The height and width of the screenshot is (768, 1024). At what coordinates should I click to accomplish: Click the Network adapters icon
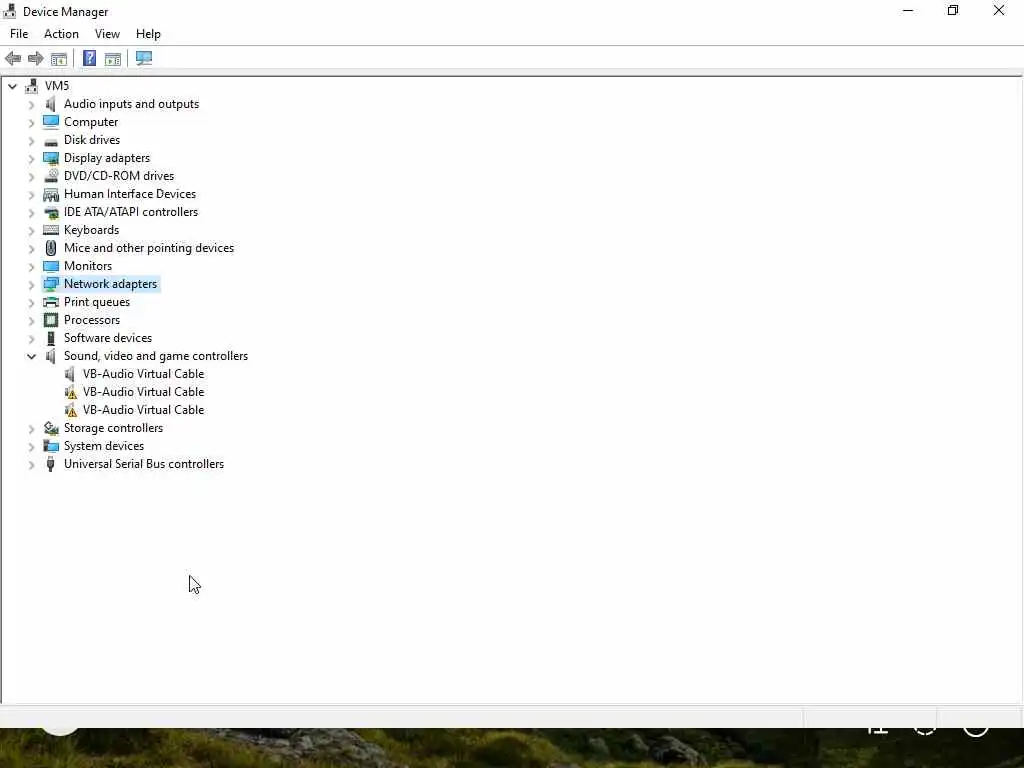click(x=51, y=284)
